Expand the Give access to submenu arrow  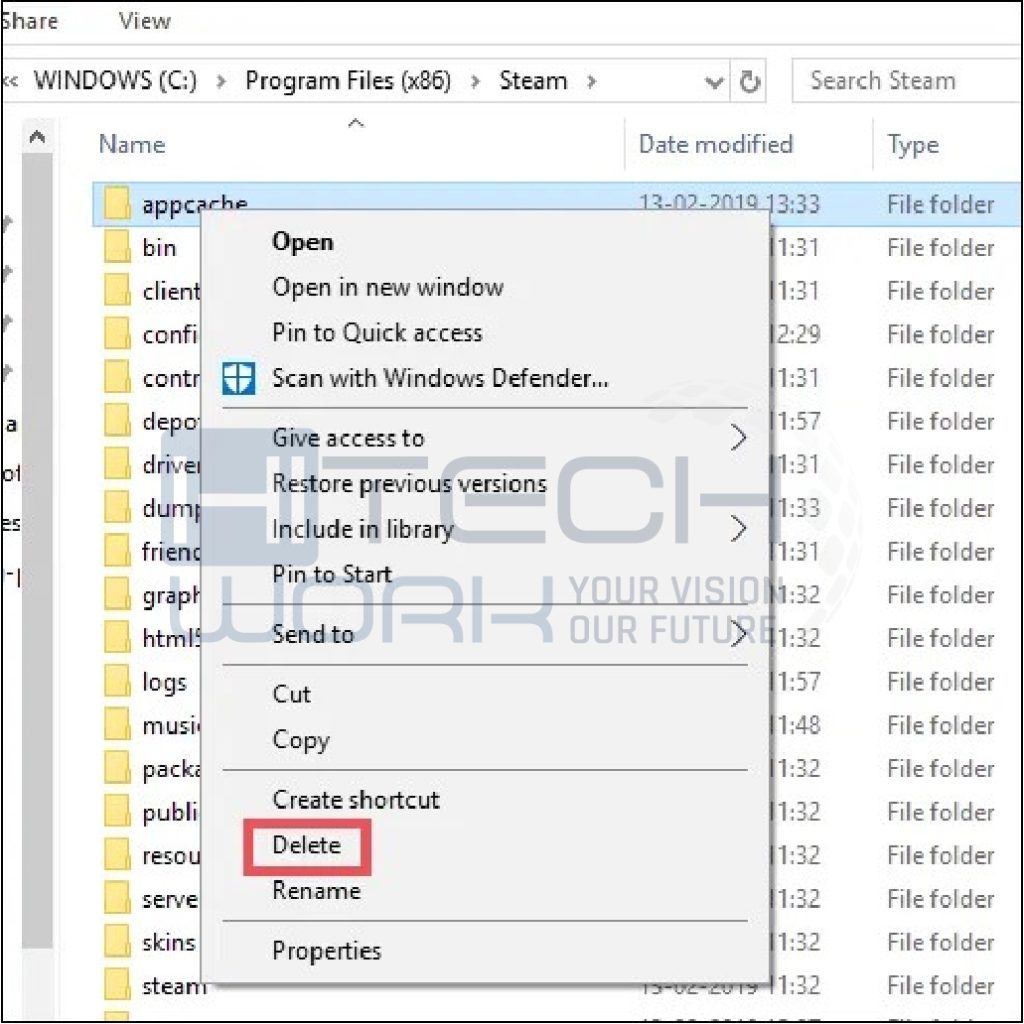[738, 438]
